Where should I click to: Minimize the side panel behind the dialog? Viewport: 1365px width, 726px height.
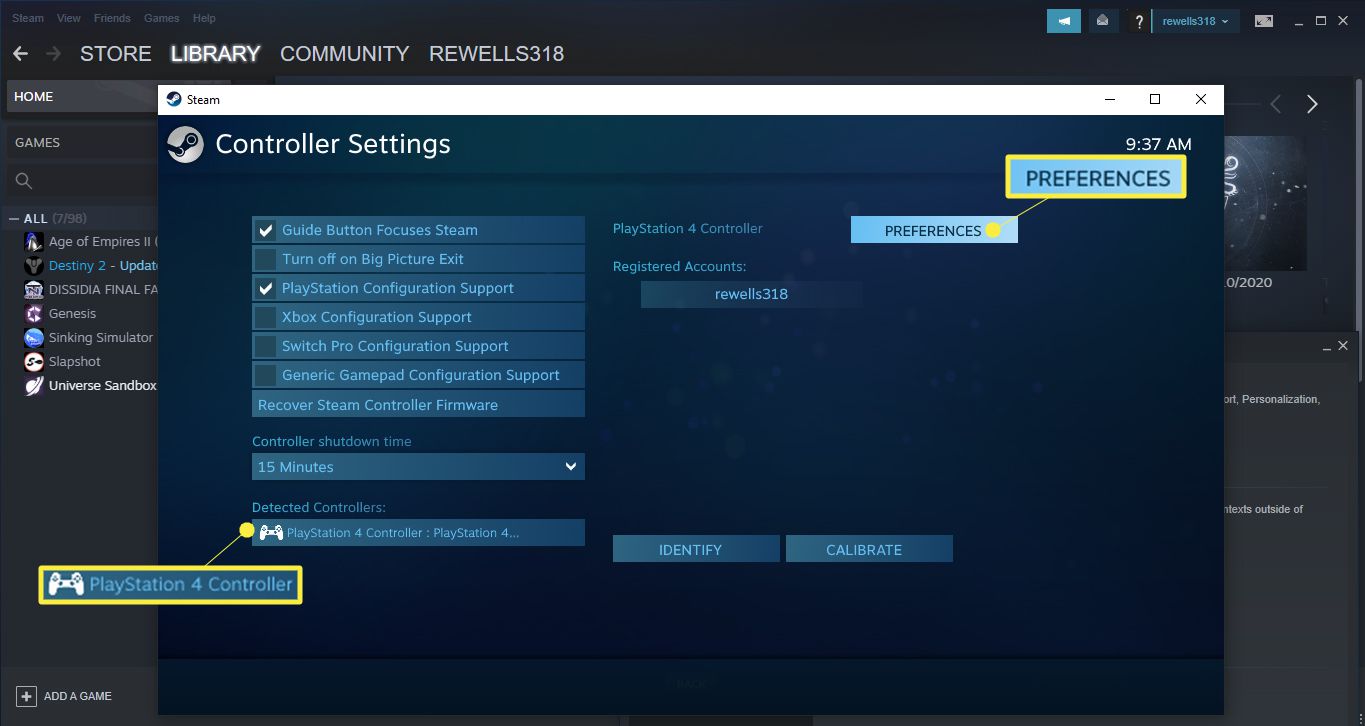tap(1326, 347)
